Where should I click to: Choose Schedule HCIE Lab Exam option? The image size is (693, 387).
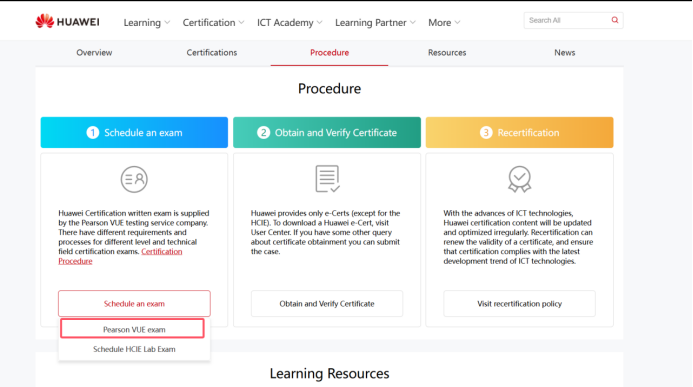click(x=134, y=349)
